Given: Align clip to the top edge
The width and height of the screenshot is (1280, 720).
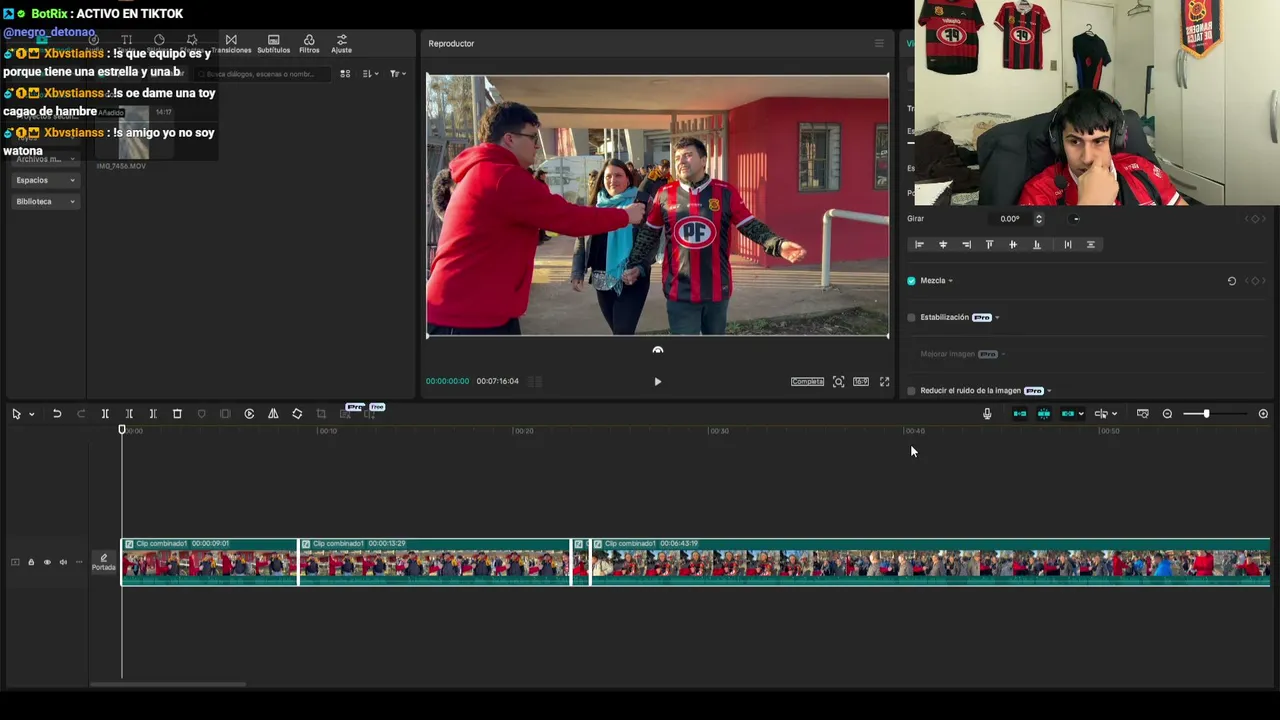Looking at the screenshot, I should click(990, 245).
